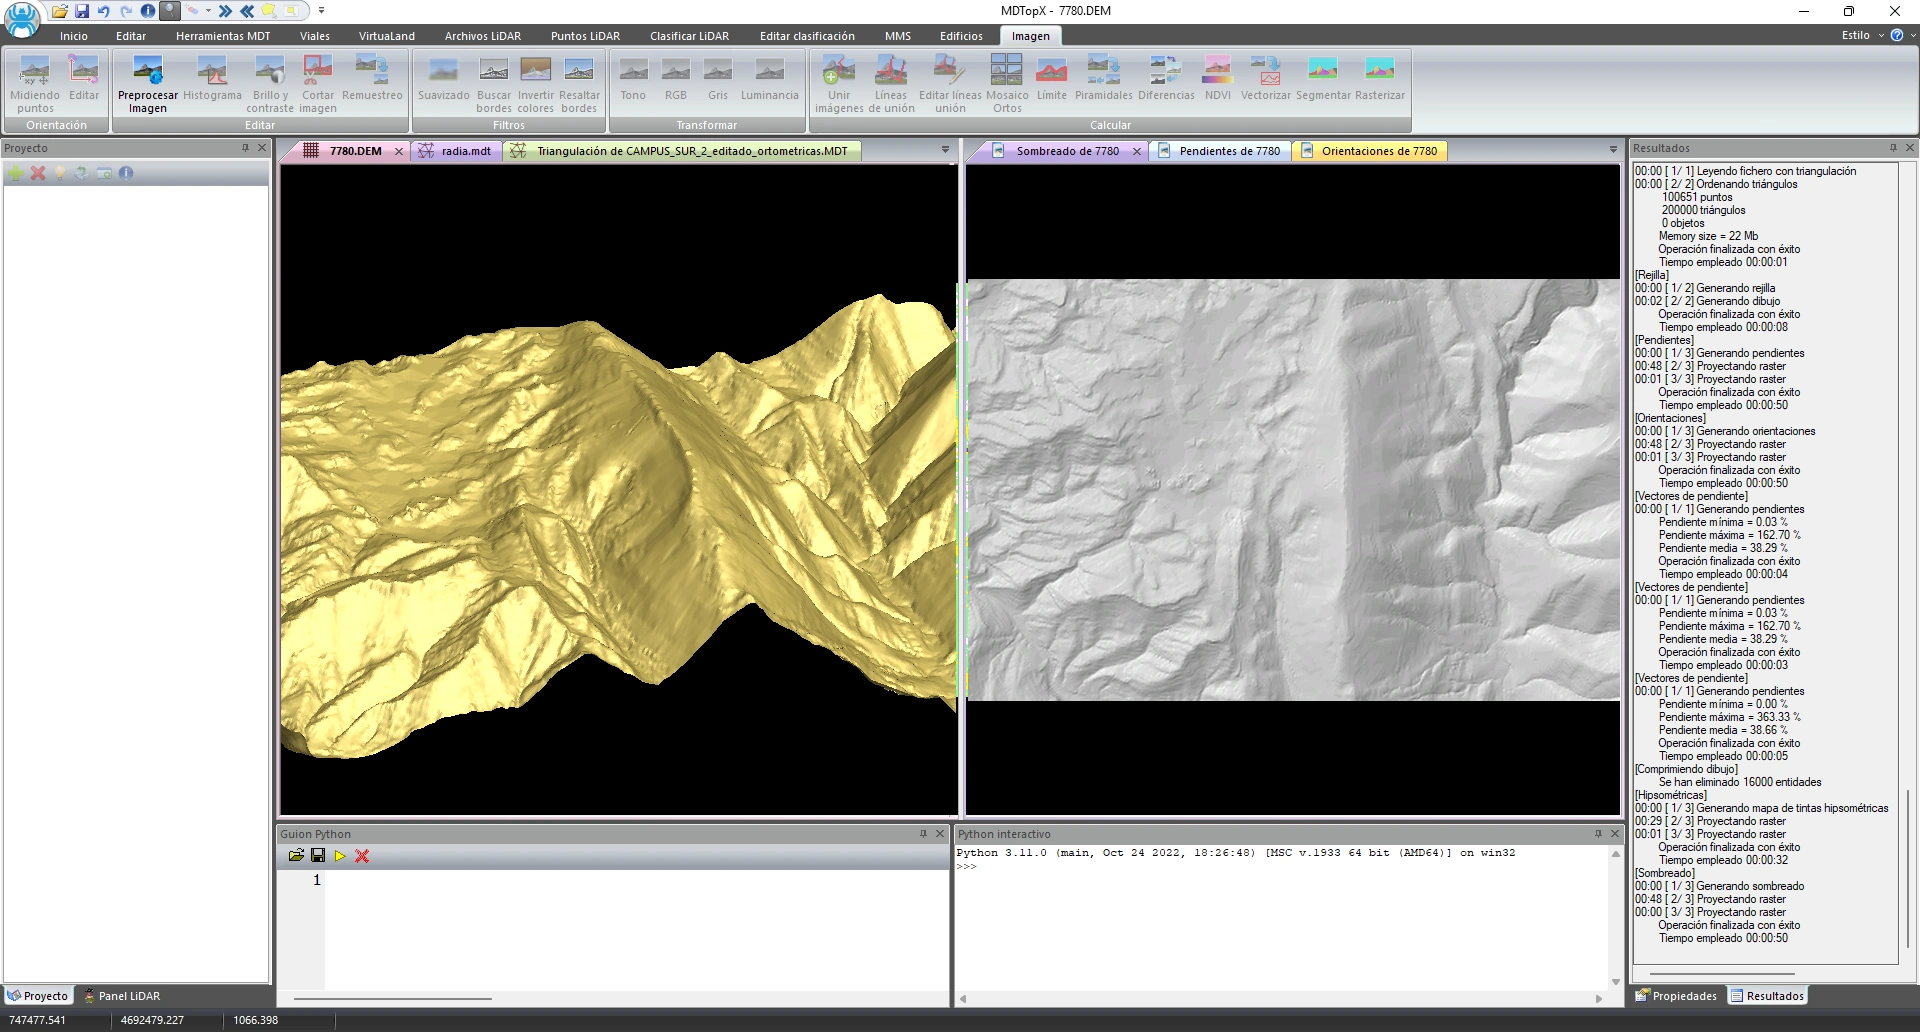
Task: Click the Unir imágenes tool
Action: [x=839, y=83]
